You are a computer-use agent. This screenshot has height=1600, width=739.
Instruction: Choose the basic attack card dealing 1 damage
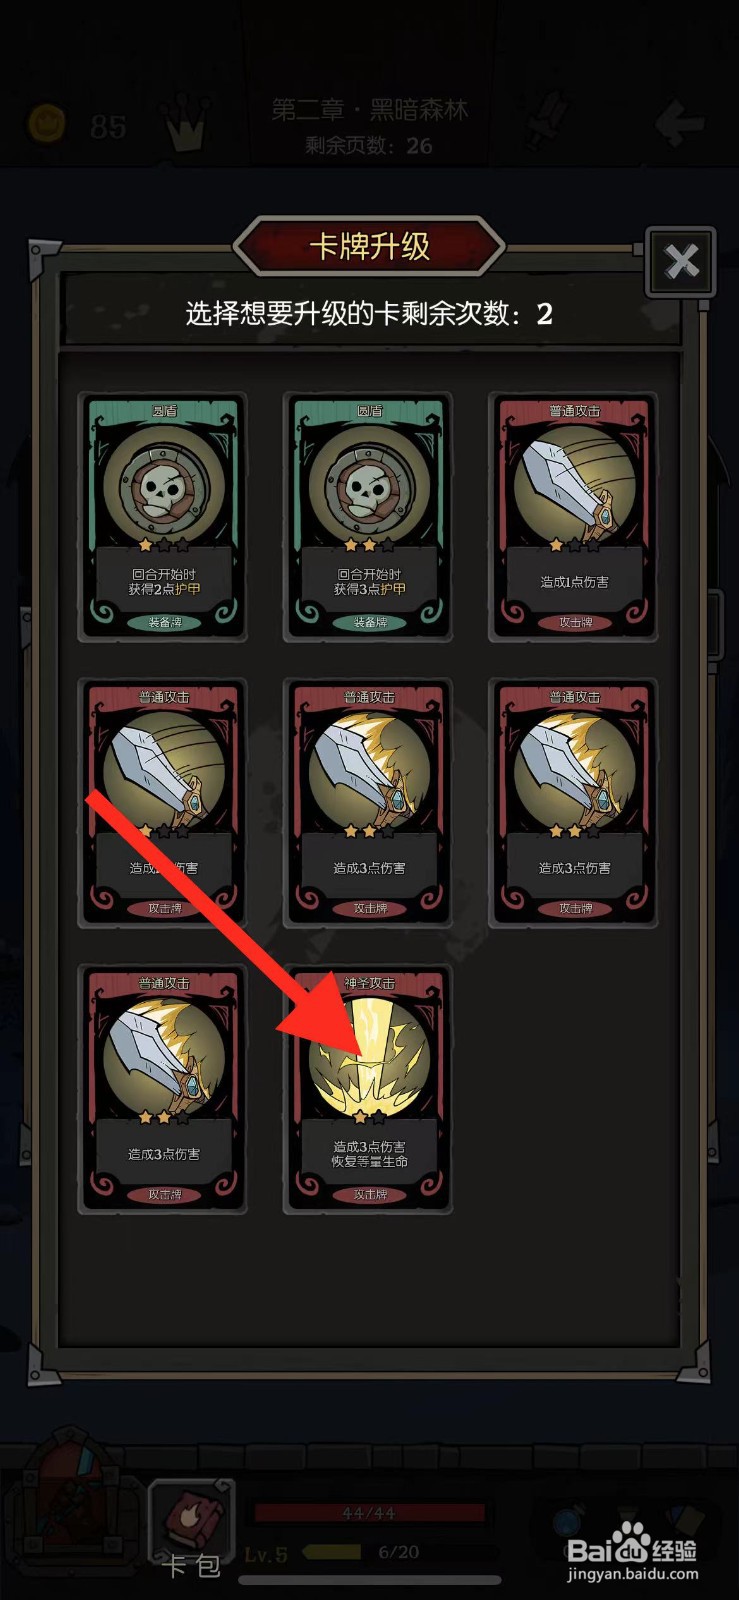coord(574,516)
